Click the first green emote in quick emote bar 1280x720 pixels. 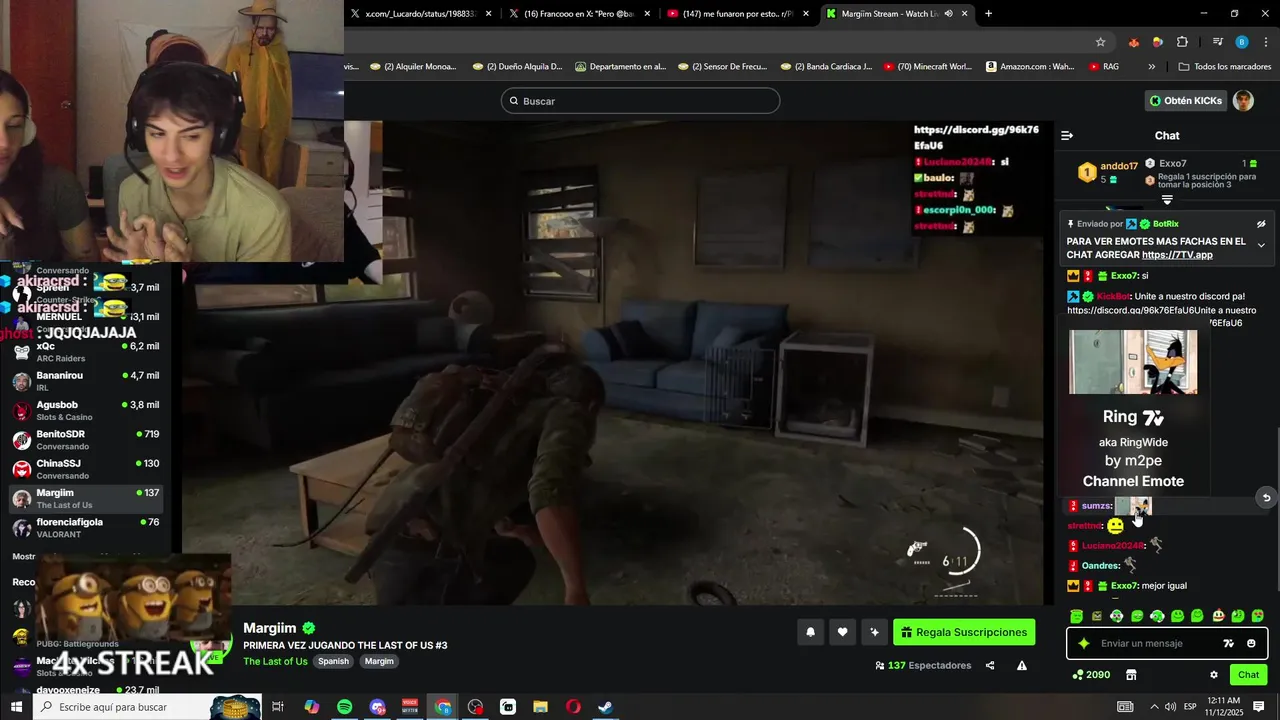click(x=1076, y=616)
